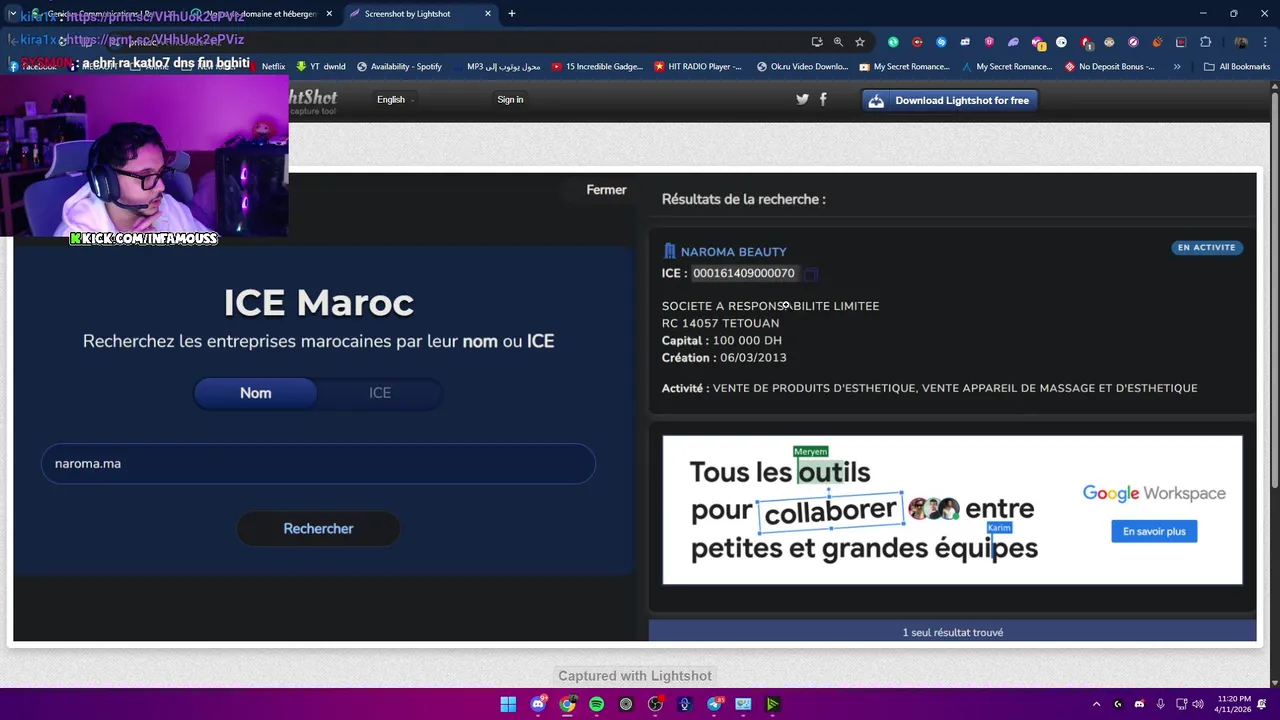1280x720 pixels.
Task: Click the ICE number 000161409000070
Action: [x=744, y=274]
